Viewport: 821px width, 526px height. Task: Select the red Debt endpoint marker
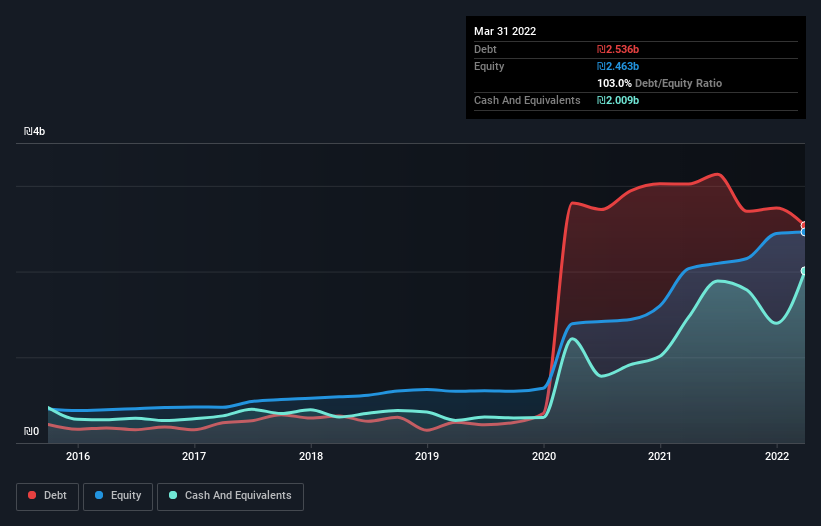click(804, 226)
